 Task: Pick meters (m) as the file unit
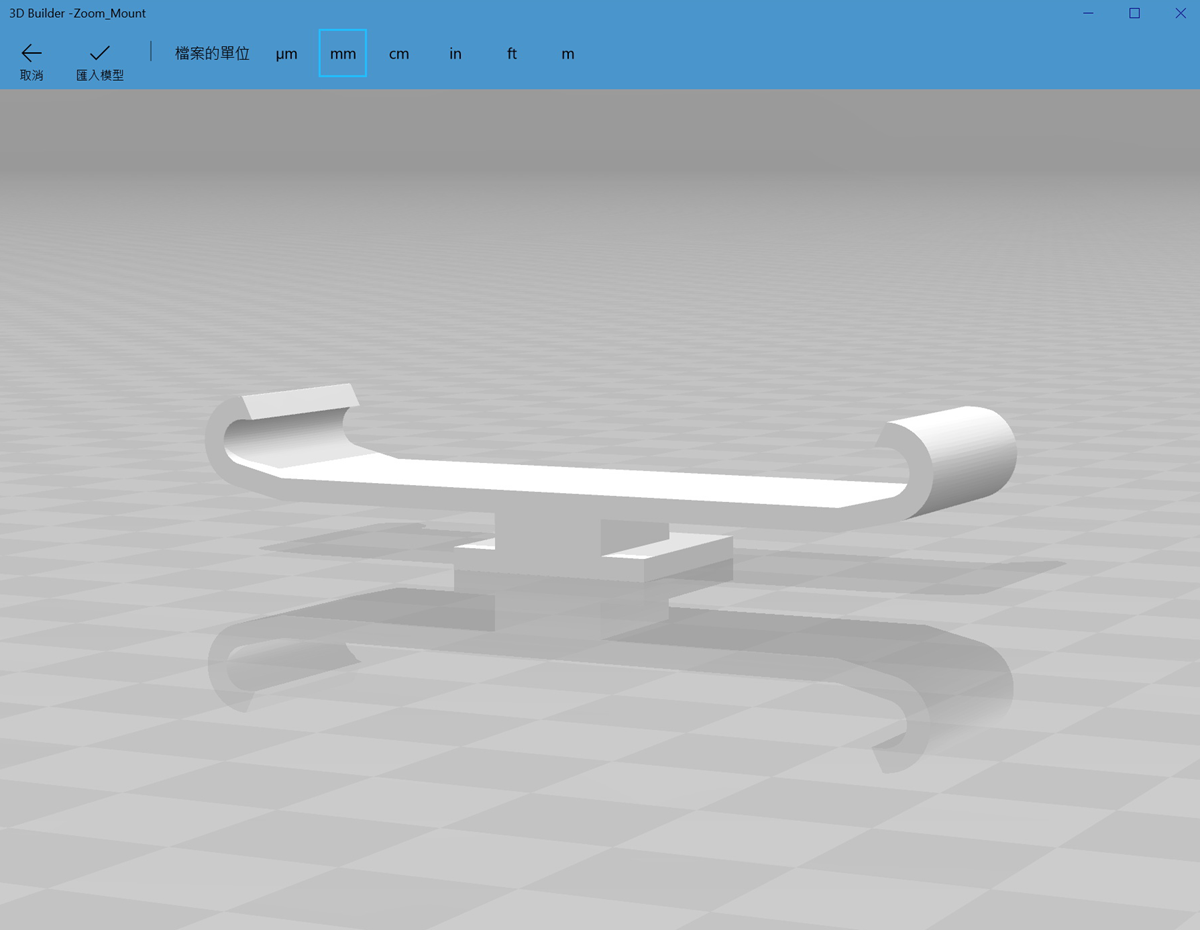tap(567, 54)
